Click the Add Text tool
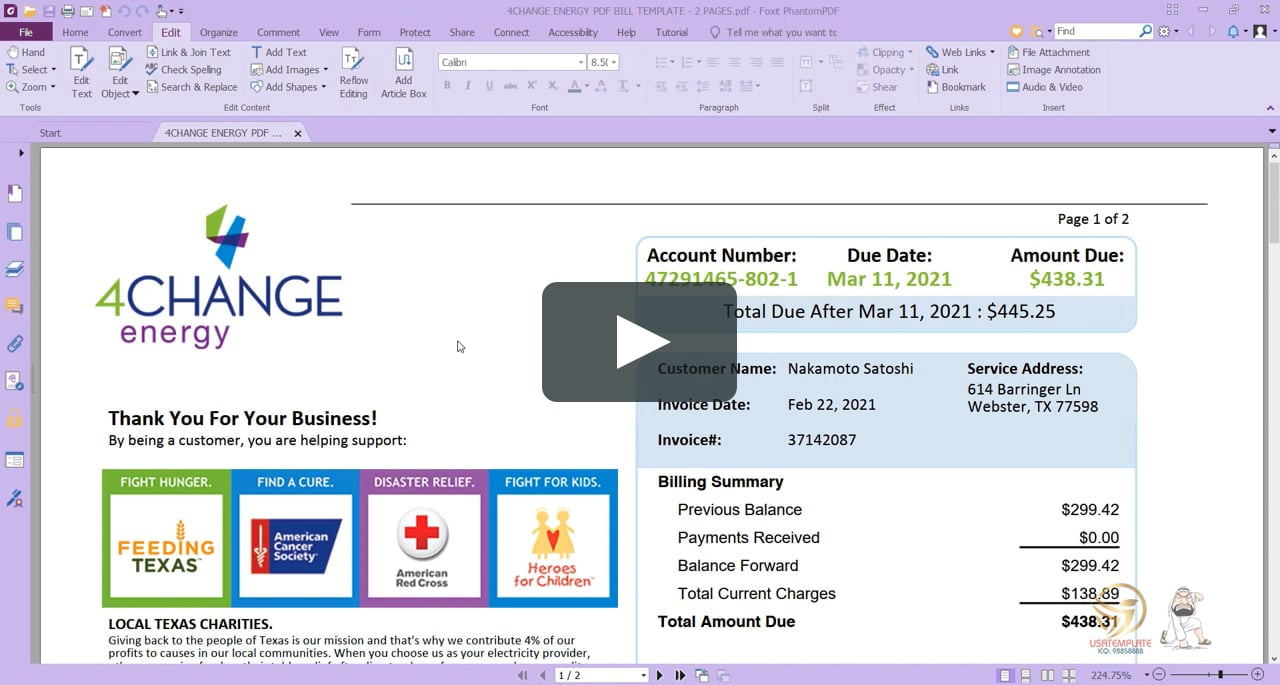1280x685 pixels. click(x=279, y=52)
